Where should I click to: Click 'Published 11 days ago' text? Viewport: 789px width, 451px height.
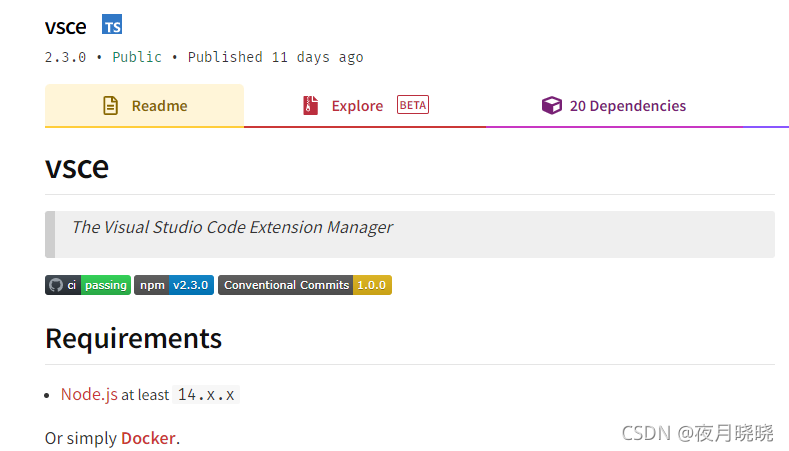click(x=275, y=57)
